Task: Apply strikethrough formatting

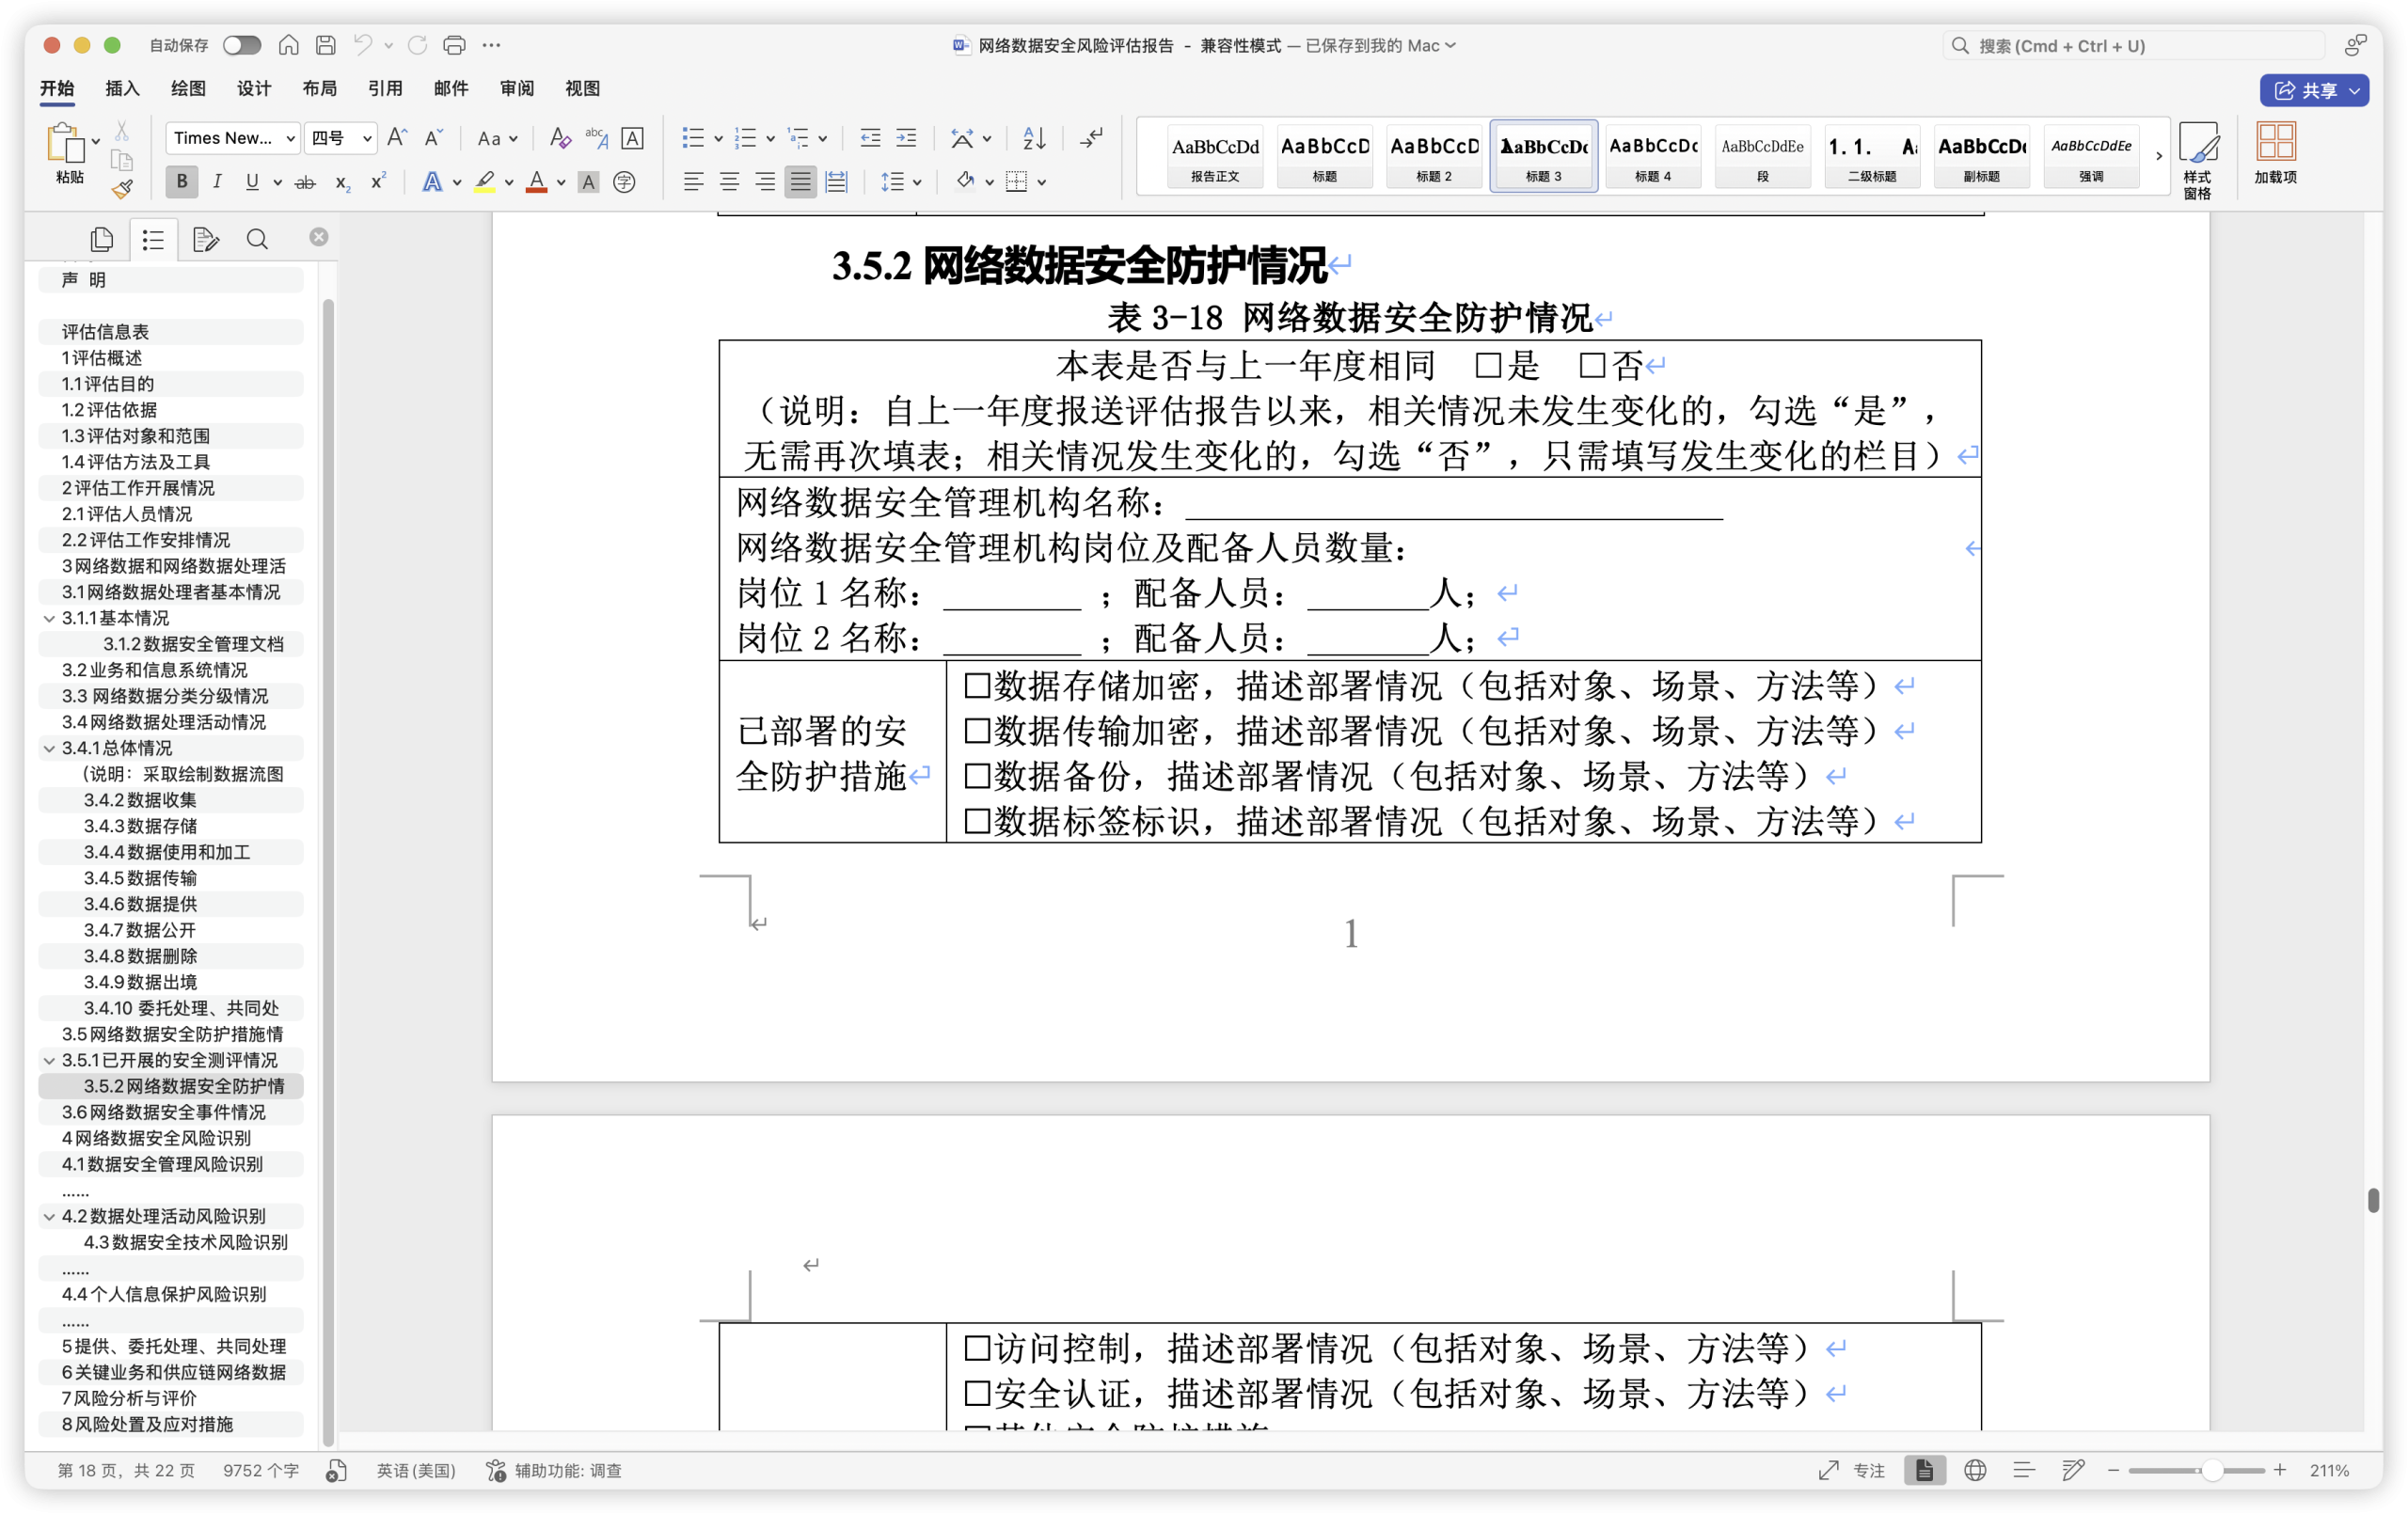Action: 305,182
